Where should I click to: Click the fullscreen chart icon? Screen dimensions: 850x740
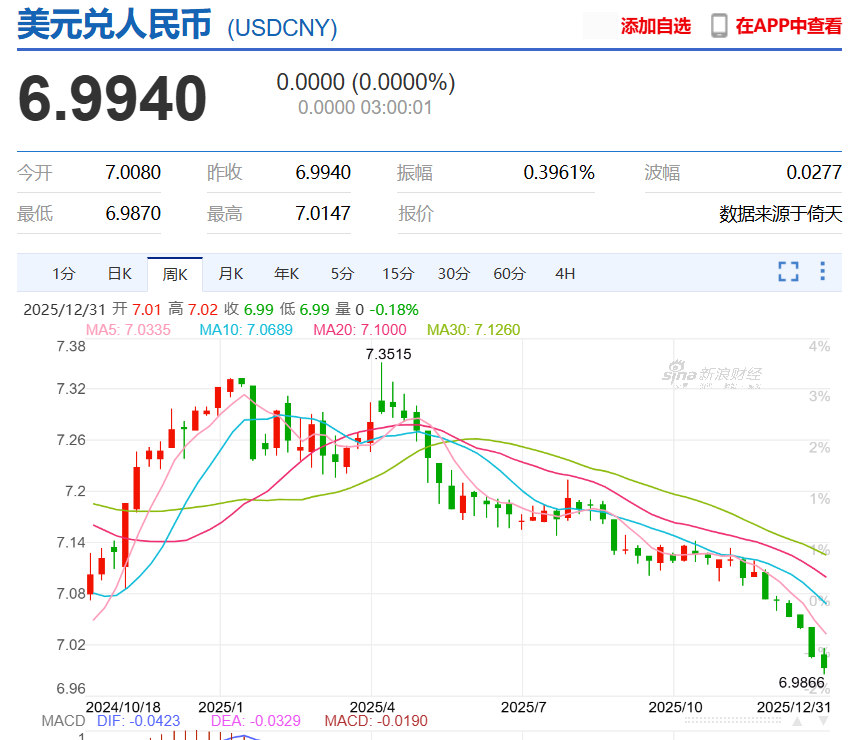(788, 272)
